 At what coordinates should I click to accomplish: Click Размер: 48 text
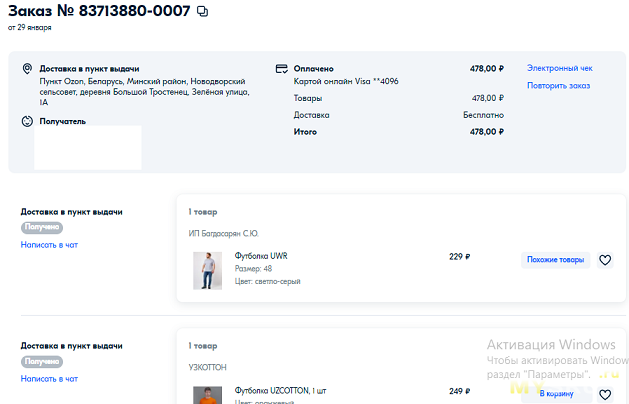point(253,269)
